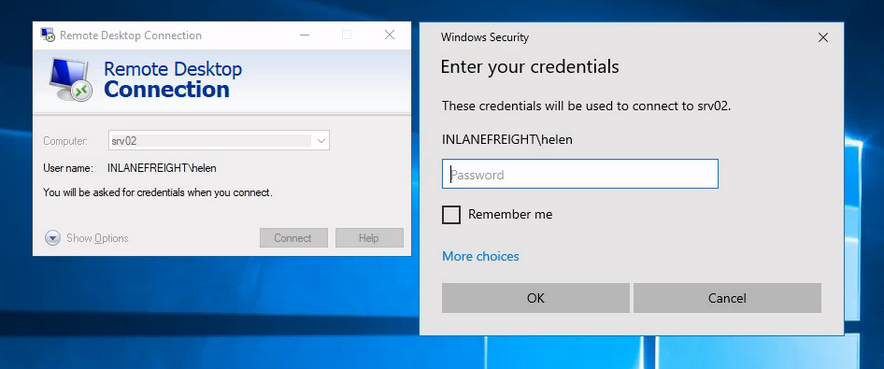
Task: Click the Computer: label
Action: pos(65,141)
